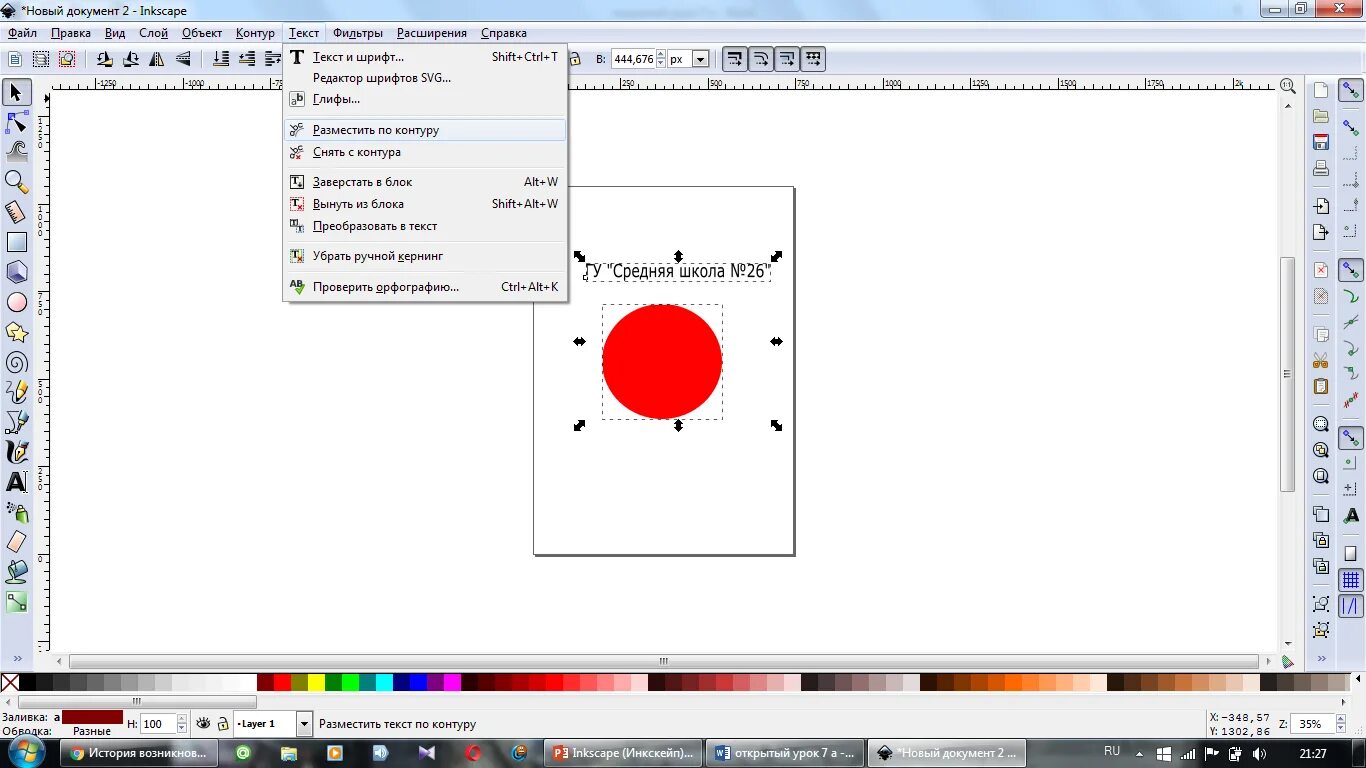Select the Text tool in toolbox
Viewport: 1366px width, 768px height.
pyautogui.click(x=16, y=482)
